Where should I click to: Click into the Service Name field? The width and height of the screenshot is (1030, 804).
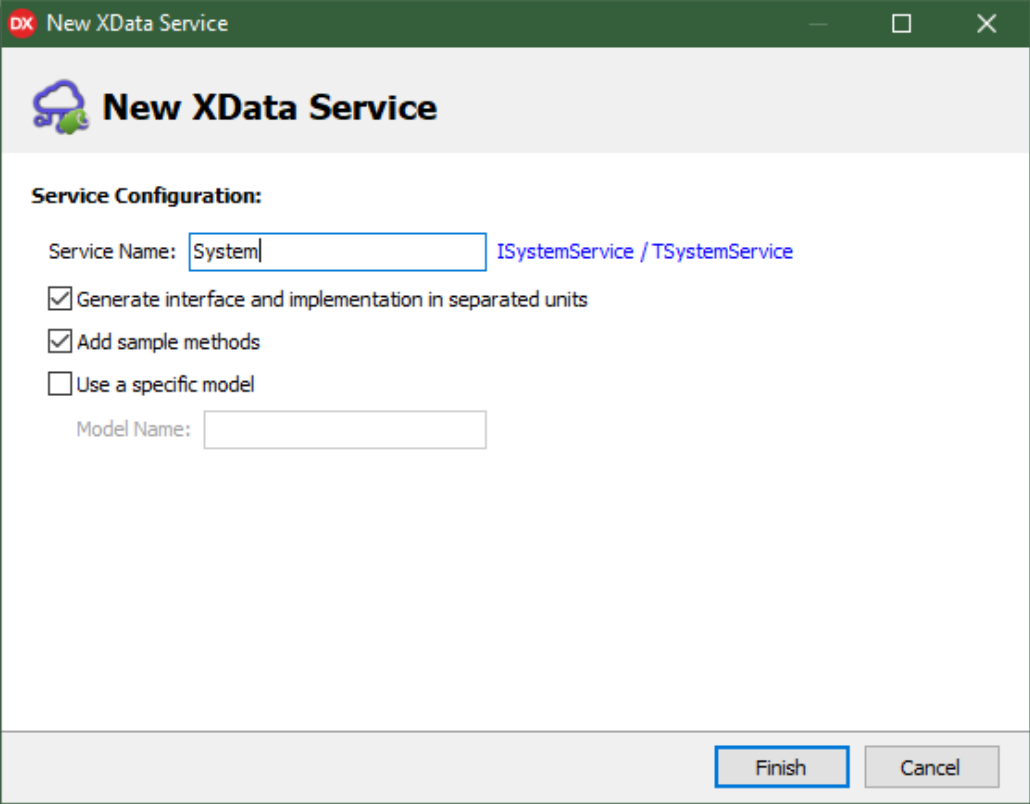(x=338, y=252)
